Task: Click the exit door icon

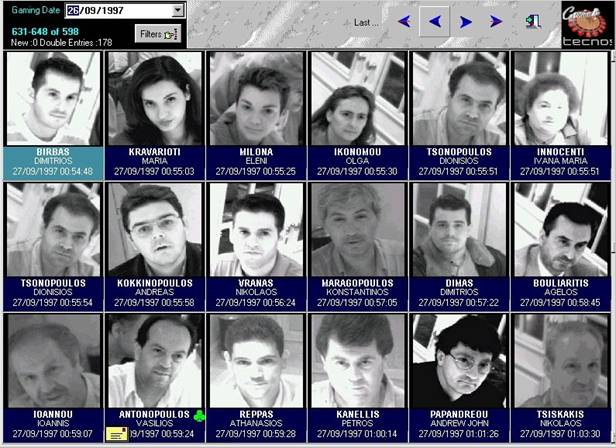Action: coord(533,21)
